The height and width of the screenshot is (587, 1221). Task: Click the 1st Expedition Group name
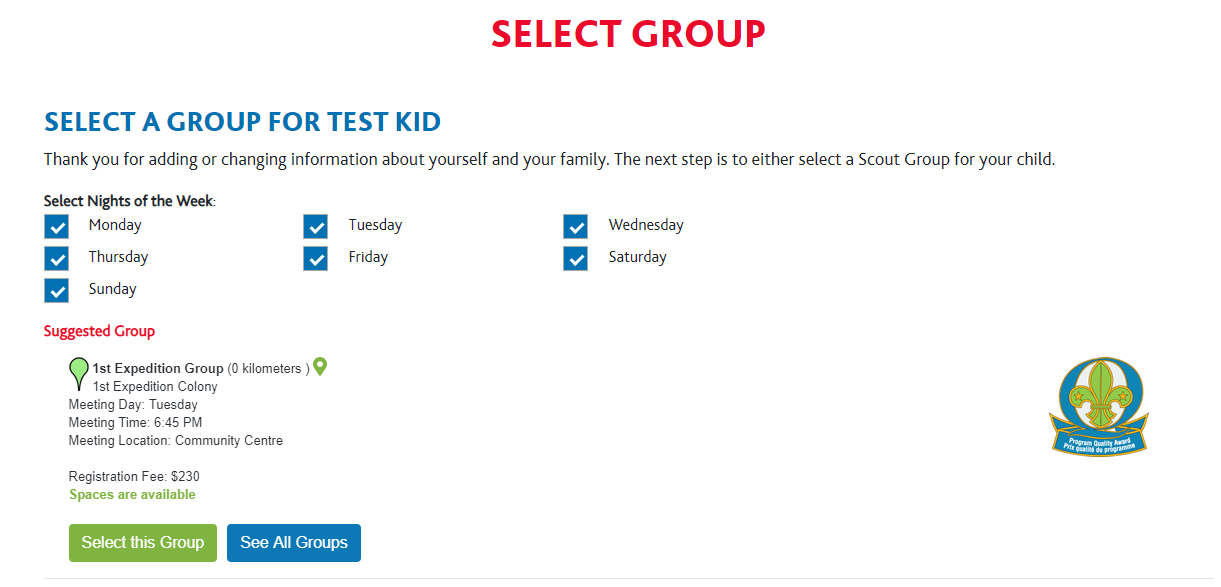click(158, 369)
